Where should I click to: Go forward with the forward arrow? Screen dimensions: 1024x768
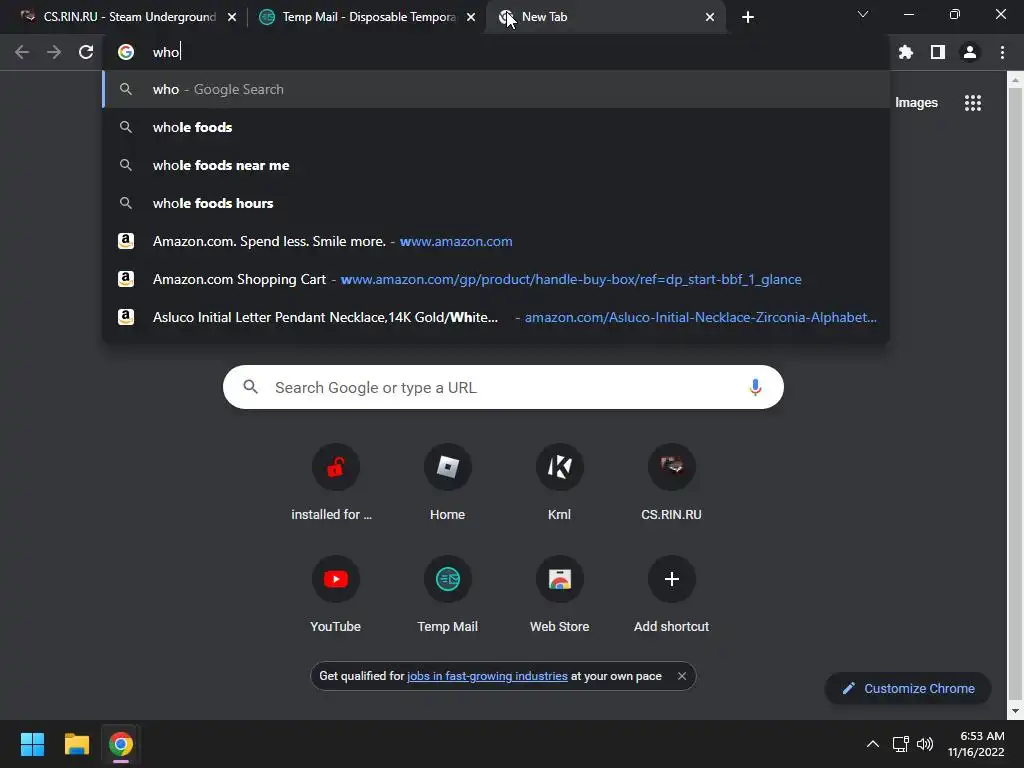tap(54, 52)
